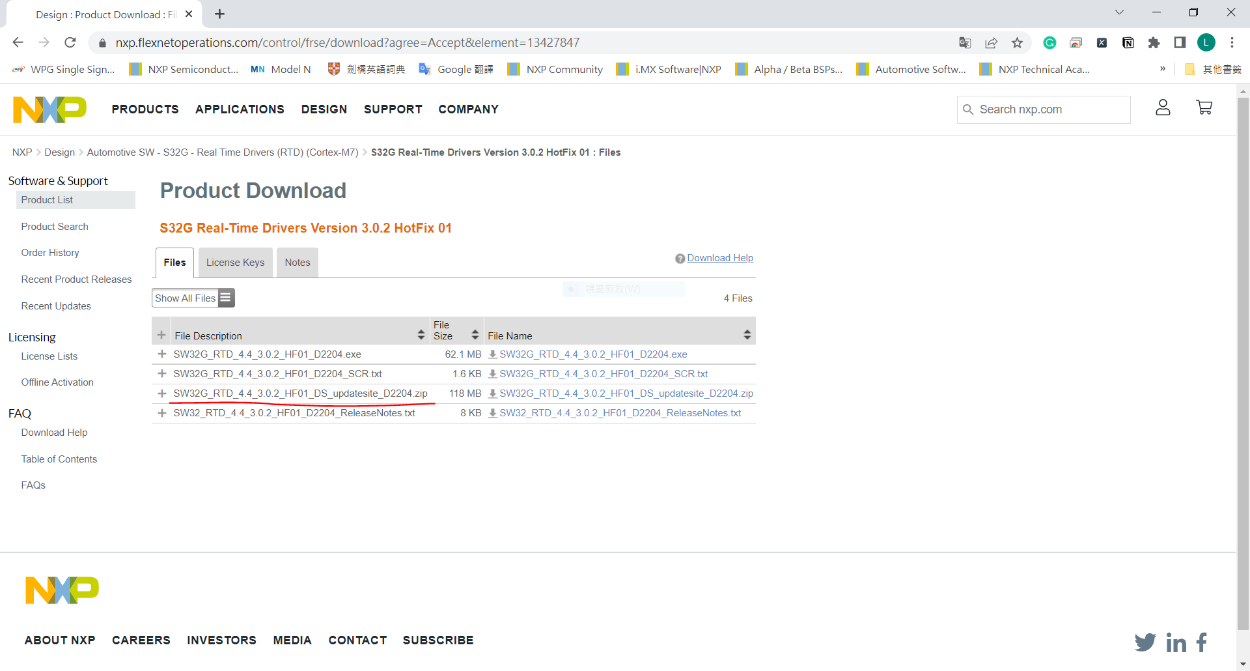Open the Grammarly extension icon
The height and width of the screenshot is (671, 1250).
1050,43
